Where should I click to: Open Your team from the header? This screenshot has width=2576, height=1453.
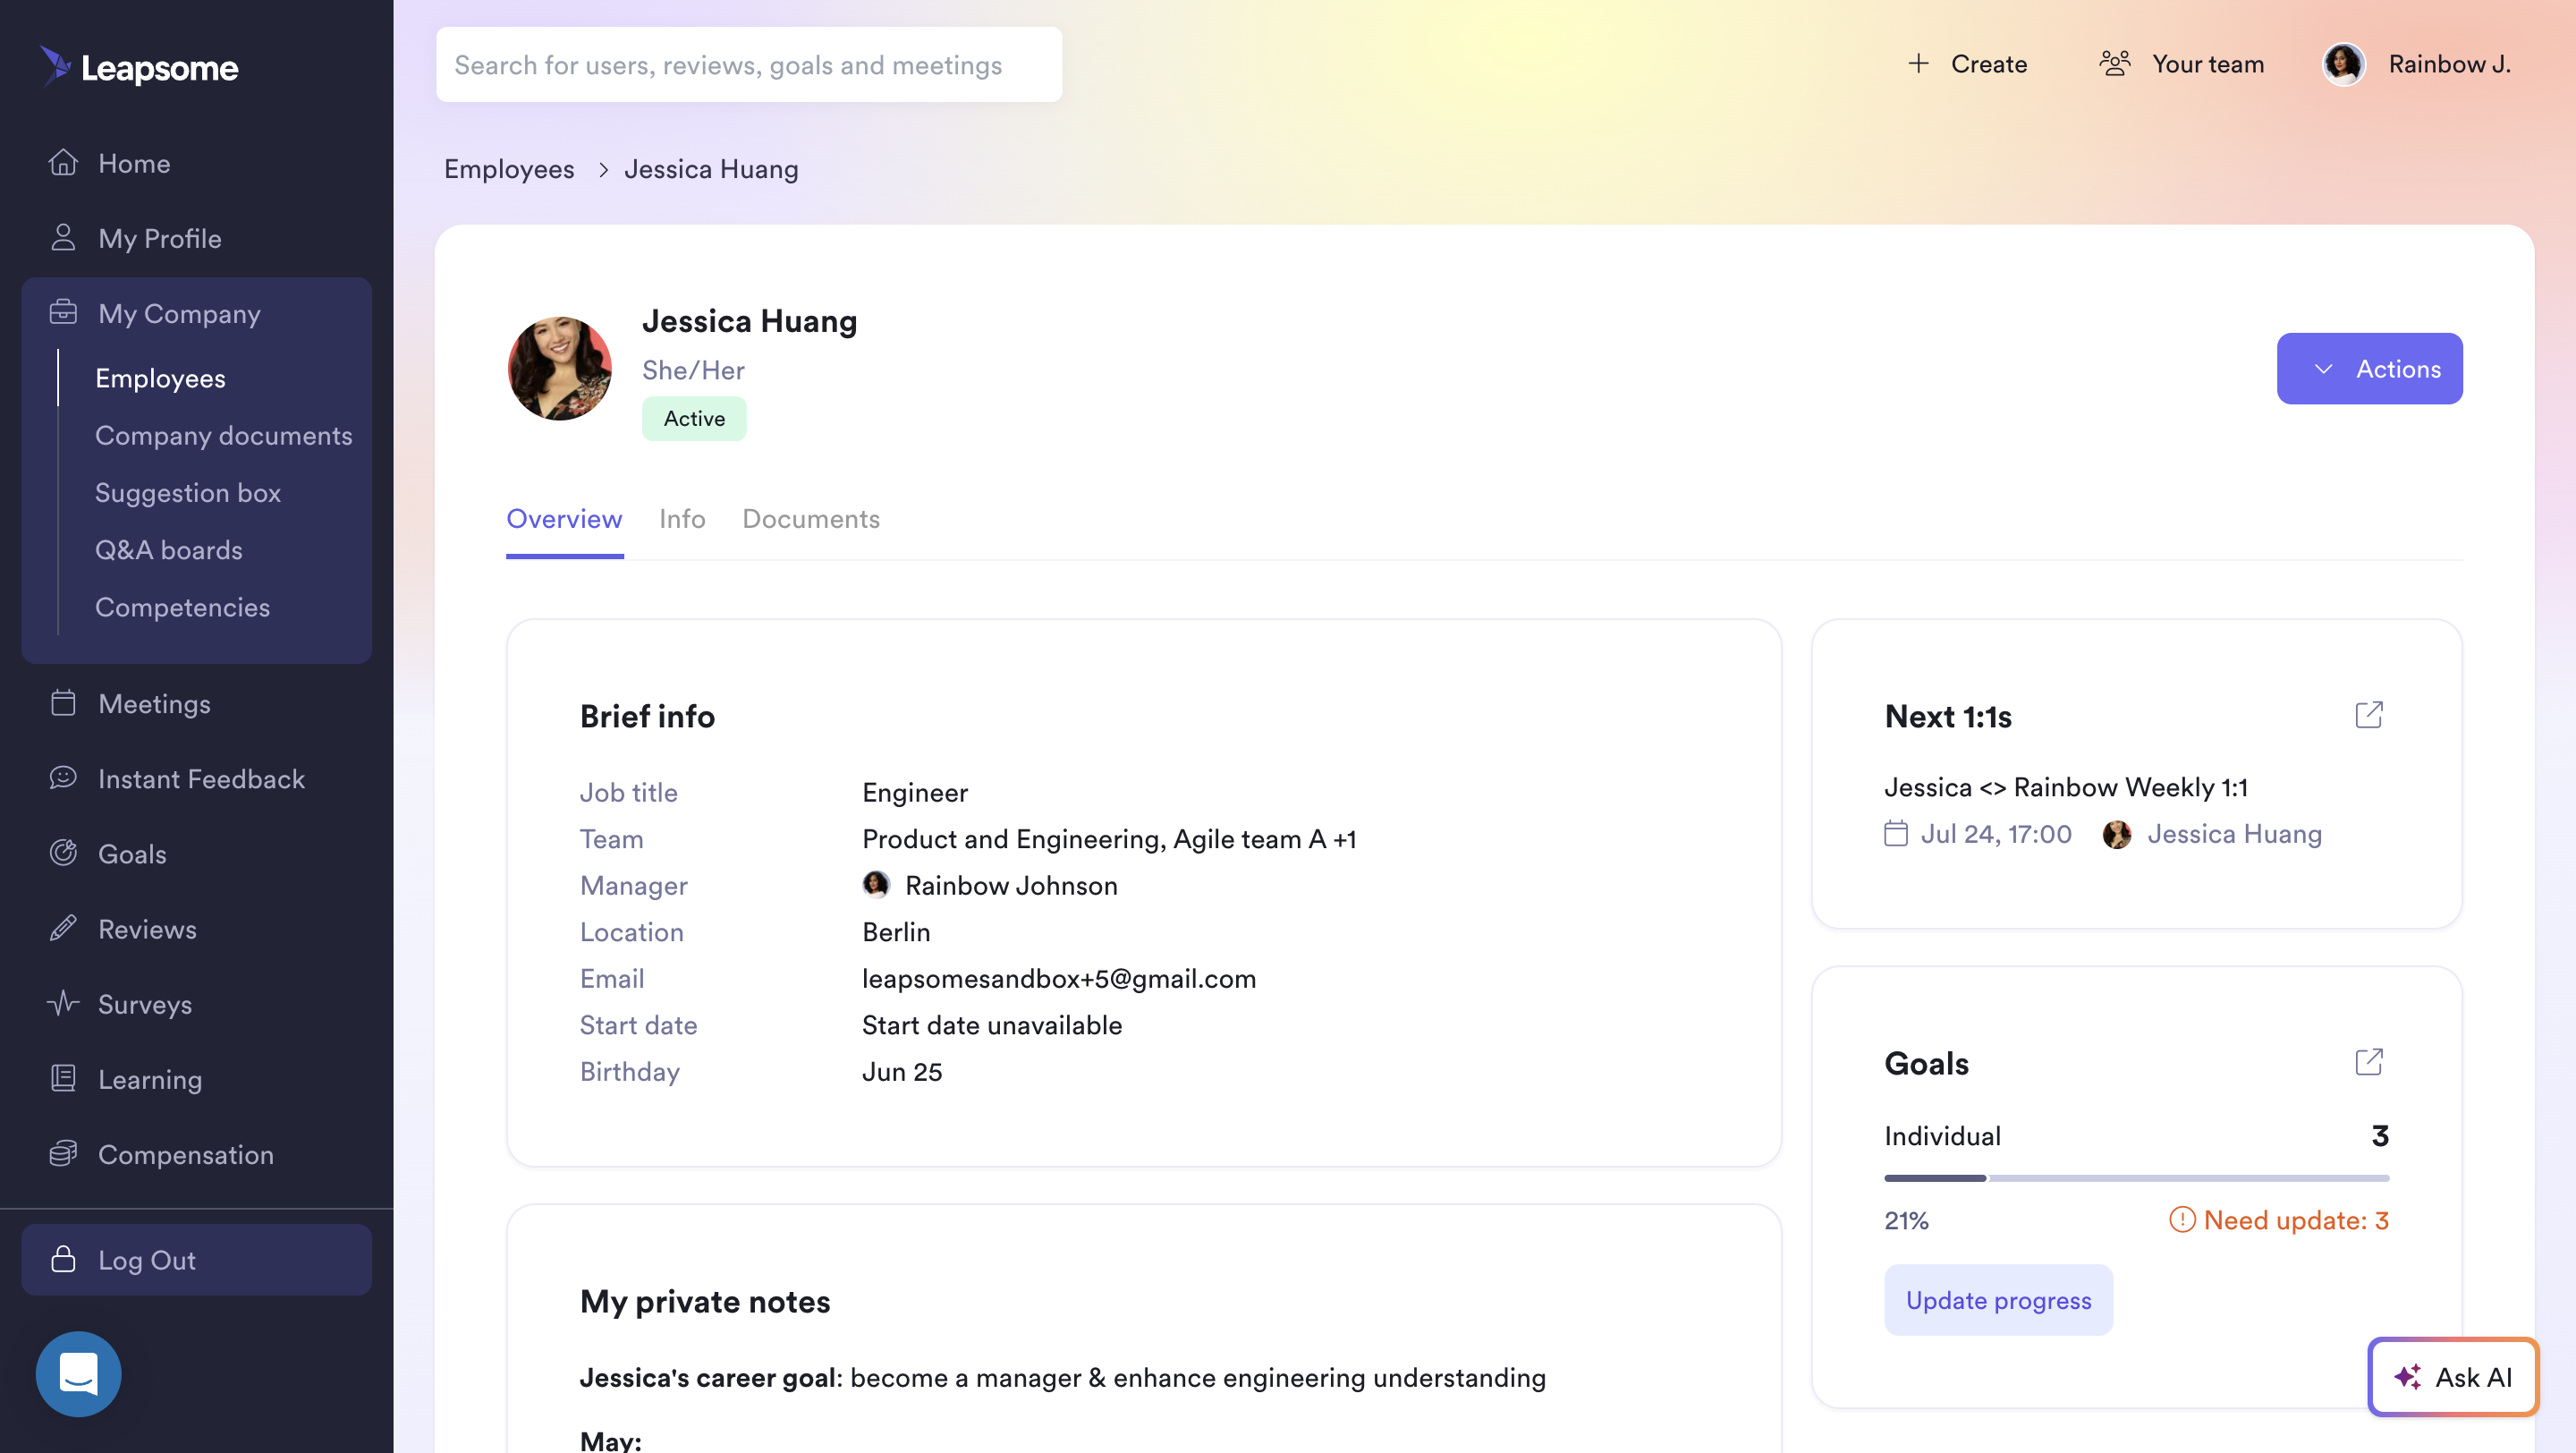coord(2181,64)
